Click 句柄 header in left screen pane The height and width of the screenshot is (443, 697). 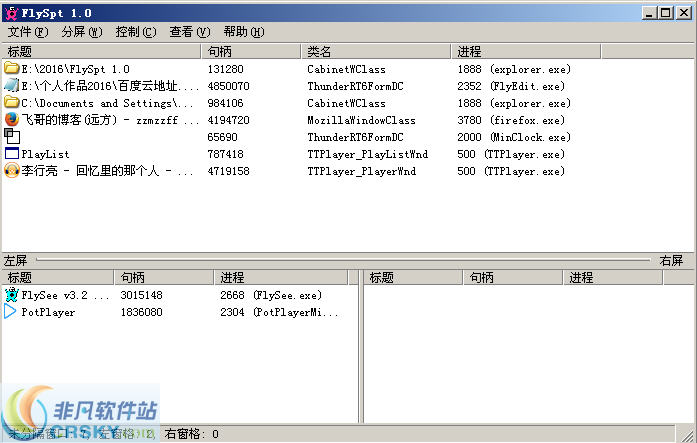(164, 278)
